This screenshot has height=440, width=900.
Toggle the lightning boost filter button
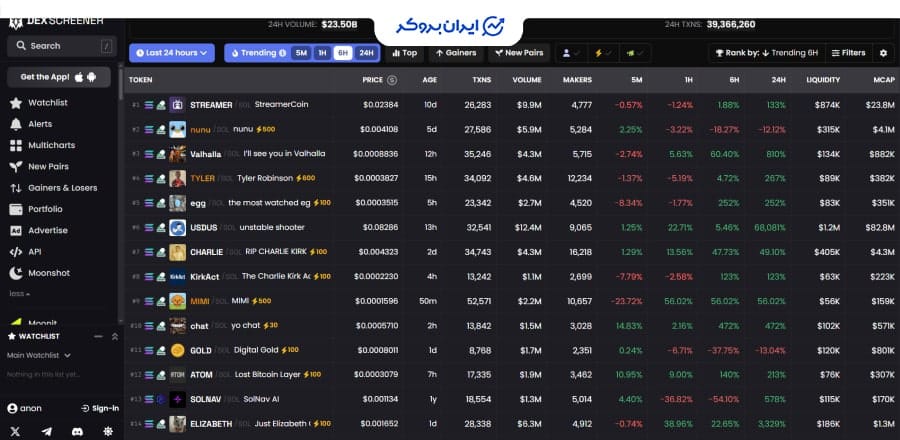[x=604, y=53]
